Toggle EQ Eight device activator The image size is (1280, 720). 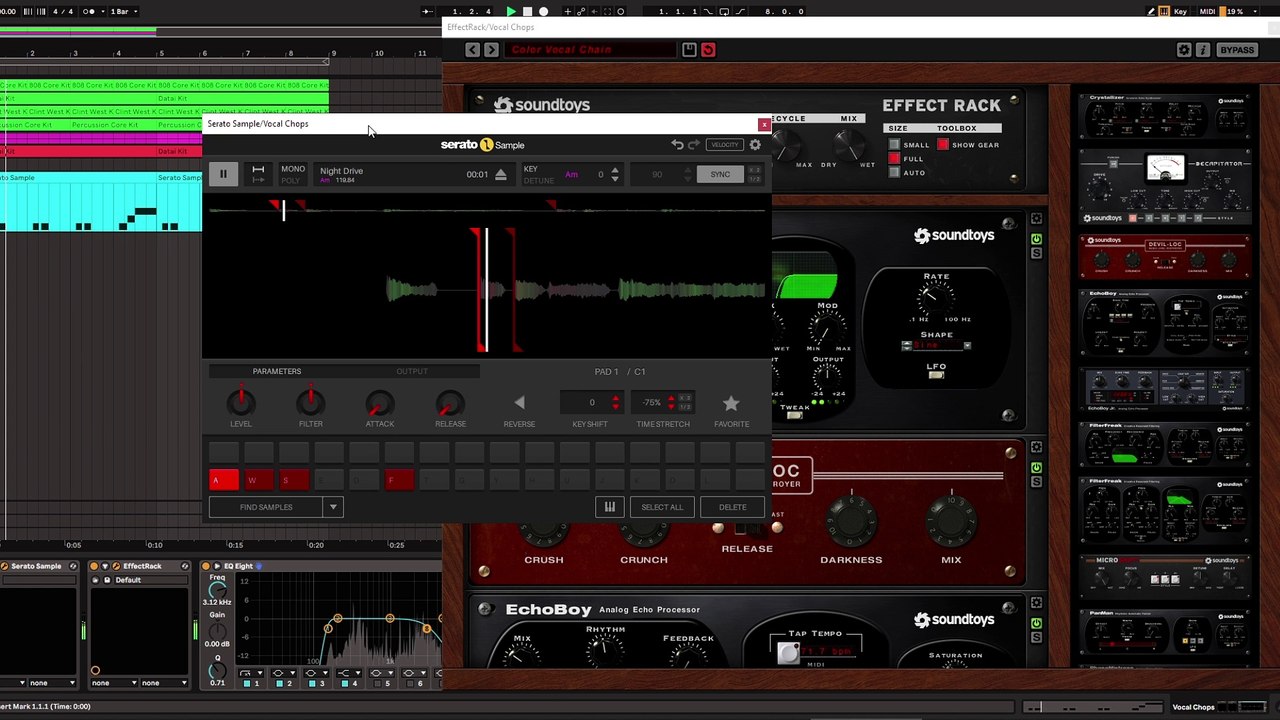(x=205, y=566)
